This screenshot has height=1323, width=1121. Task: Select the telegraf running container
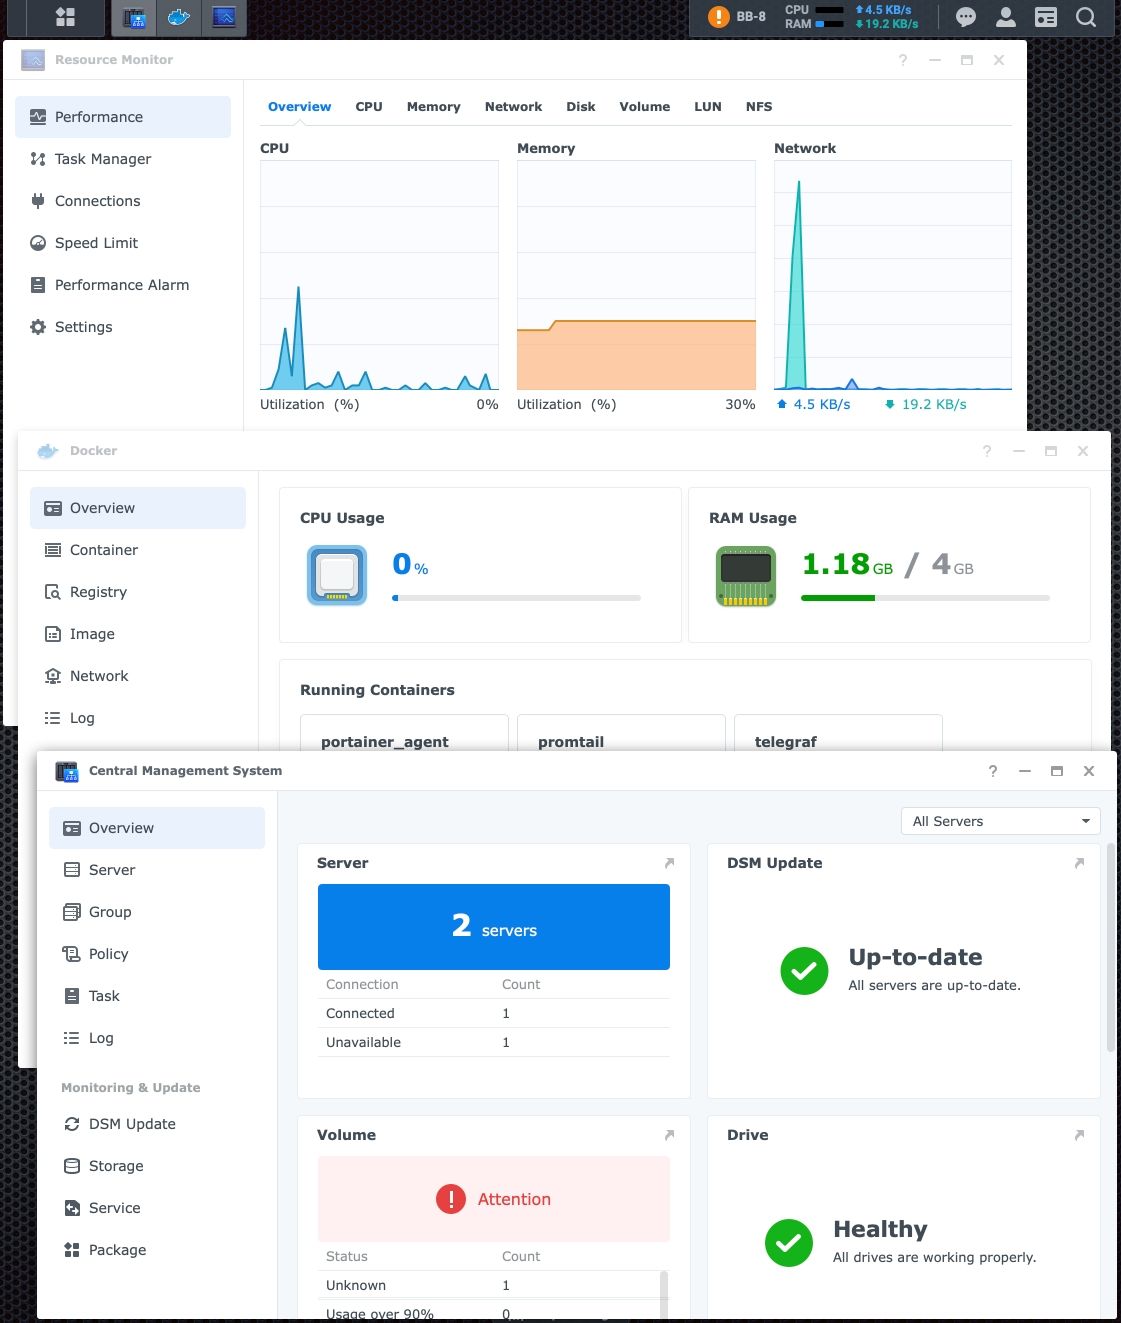pyautogui.click(x=838, y=733)
